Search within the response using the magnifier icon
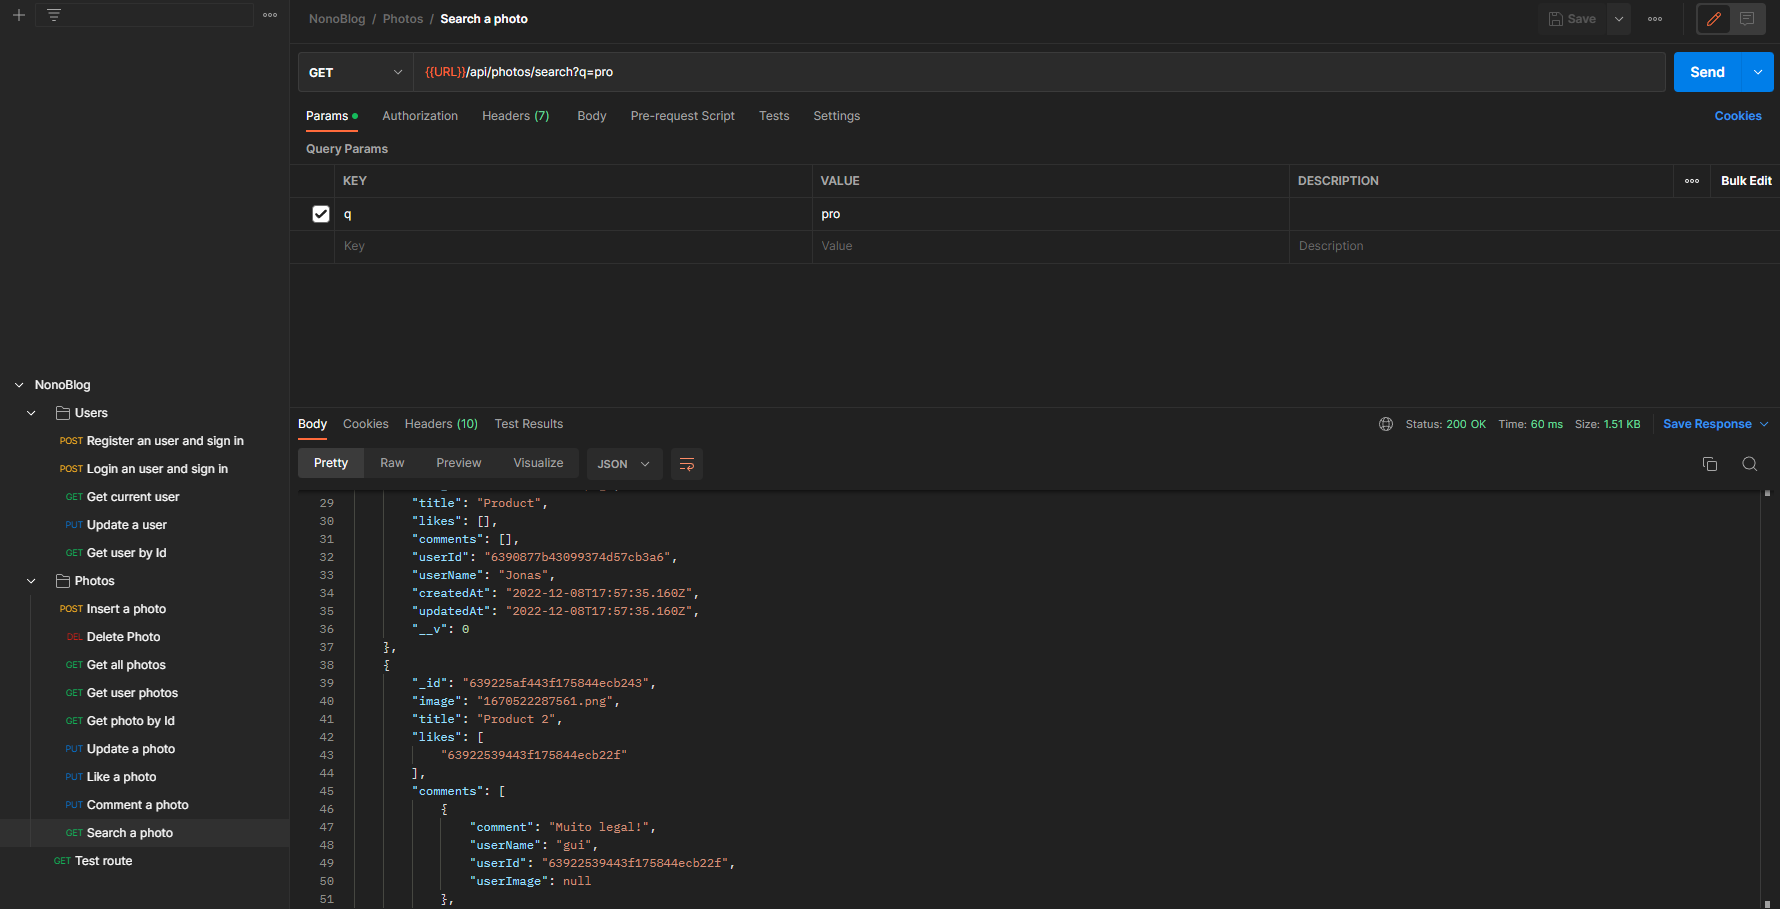The height and width of the screenshot is (909, 1780). tap(1750, 464)
